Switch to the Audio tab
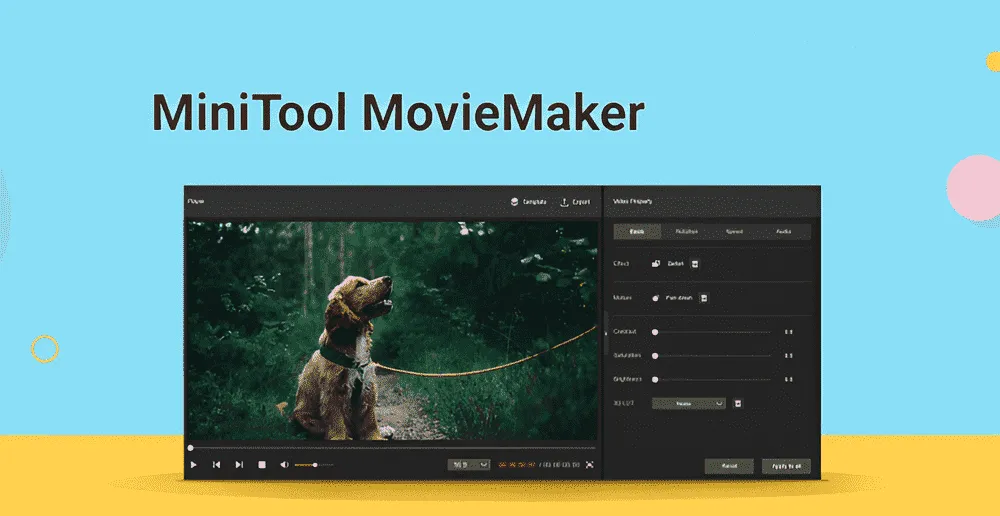Viewport: 1000px width, 516px height. coord(784,232)
